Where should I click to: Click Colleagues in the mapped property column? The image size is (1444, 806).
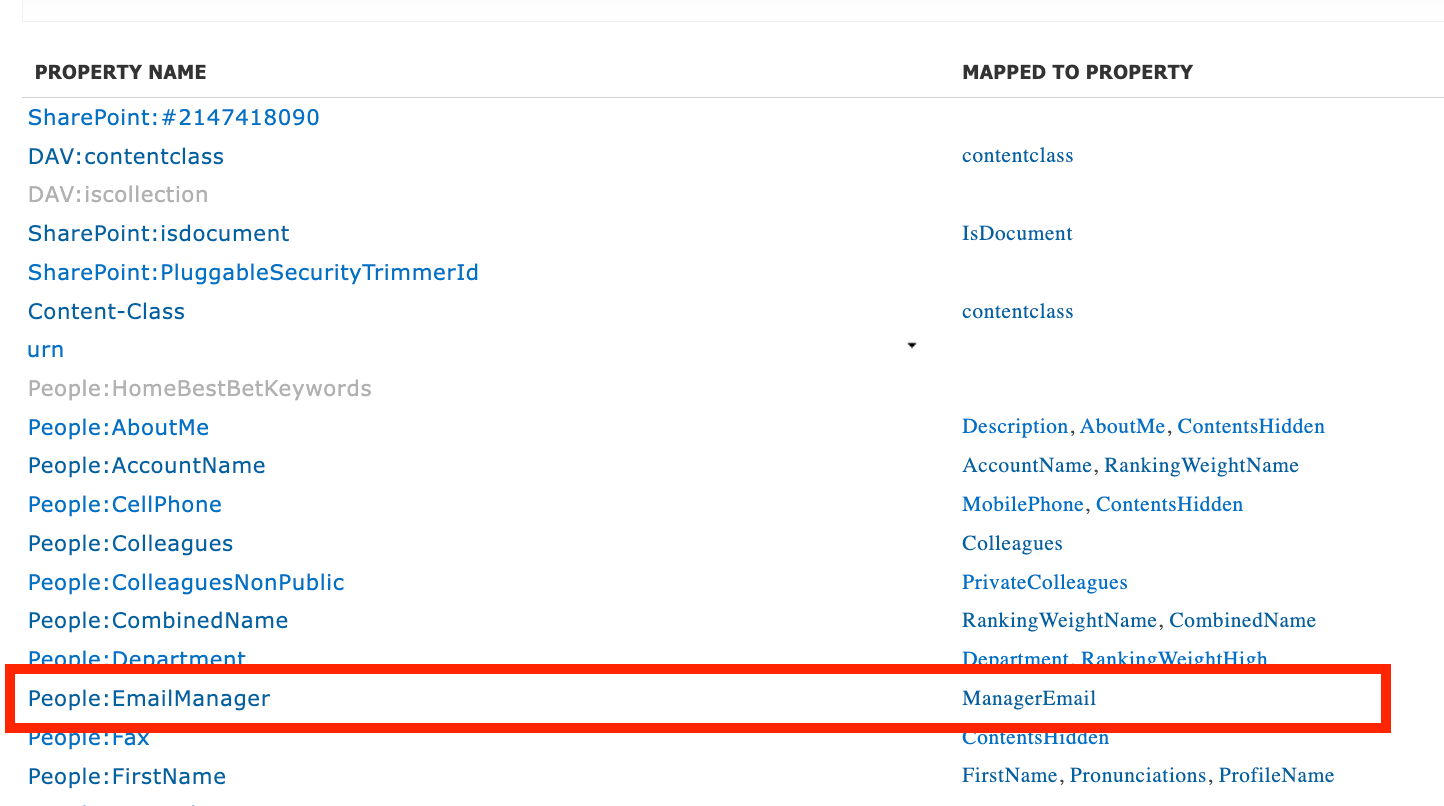coord(1012,543)
